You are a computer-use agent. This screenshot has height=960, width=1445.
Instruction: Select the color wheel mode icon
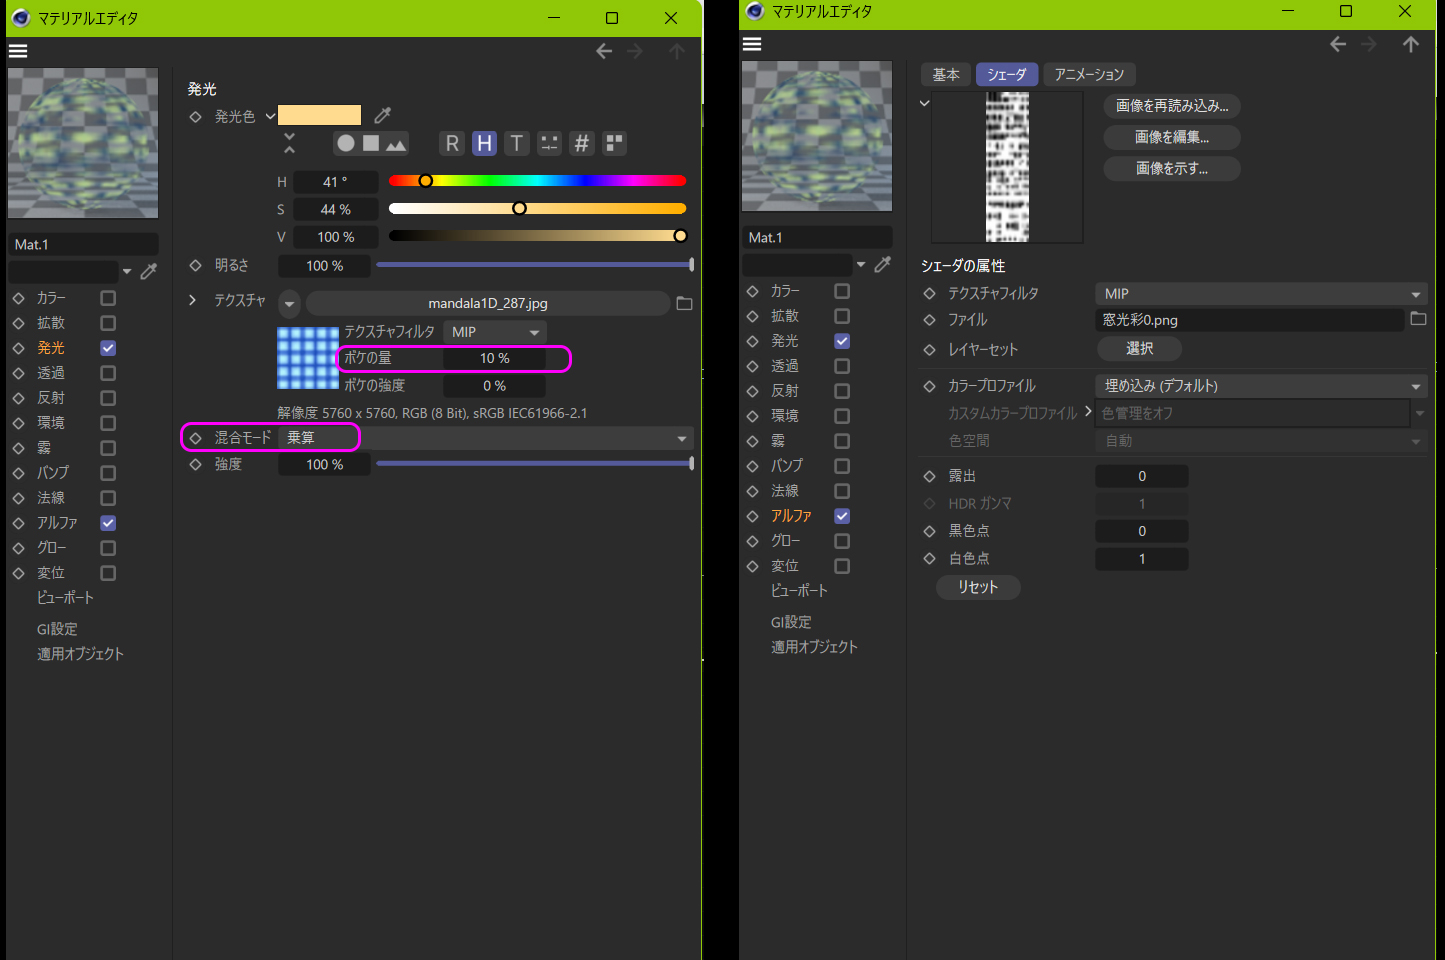tap(345, 143)
